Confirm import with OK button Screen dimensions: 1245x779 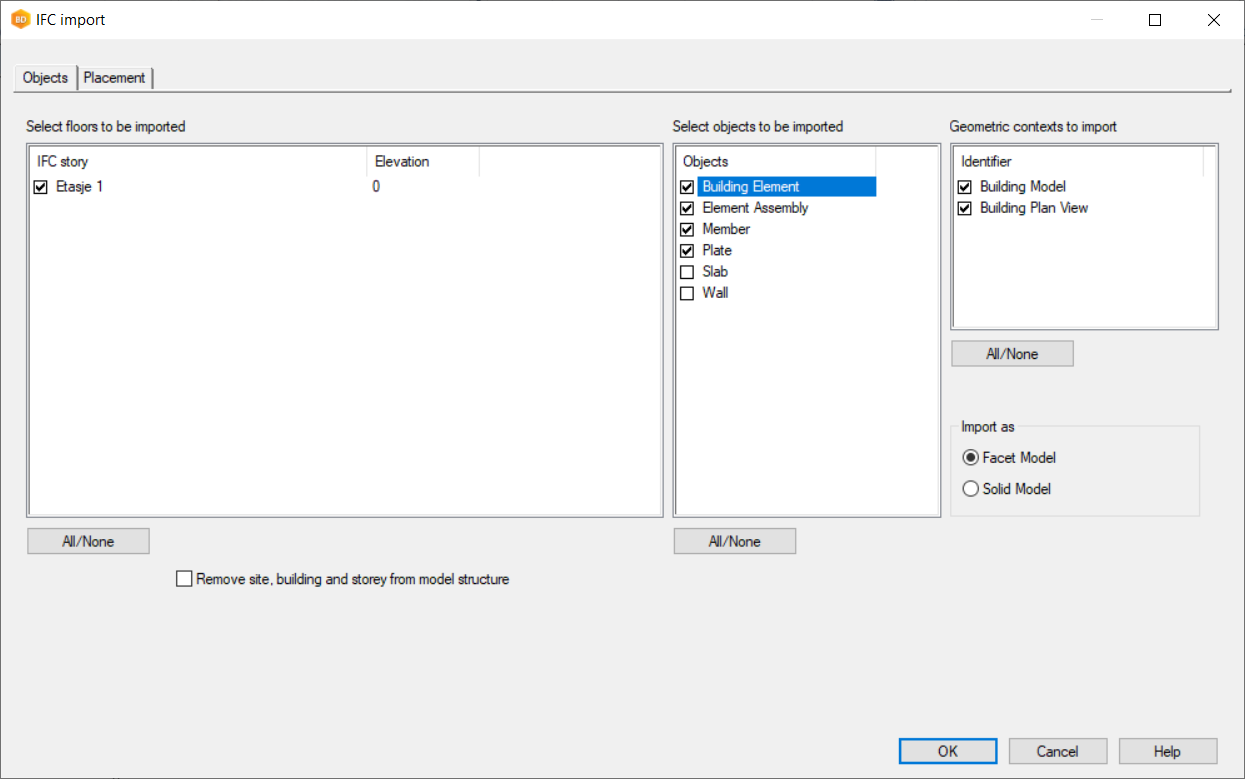click(947, 751)
